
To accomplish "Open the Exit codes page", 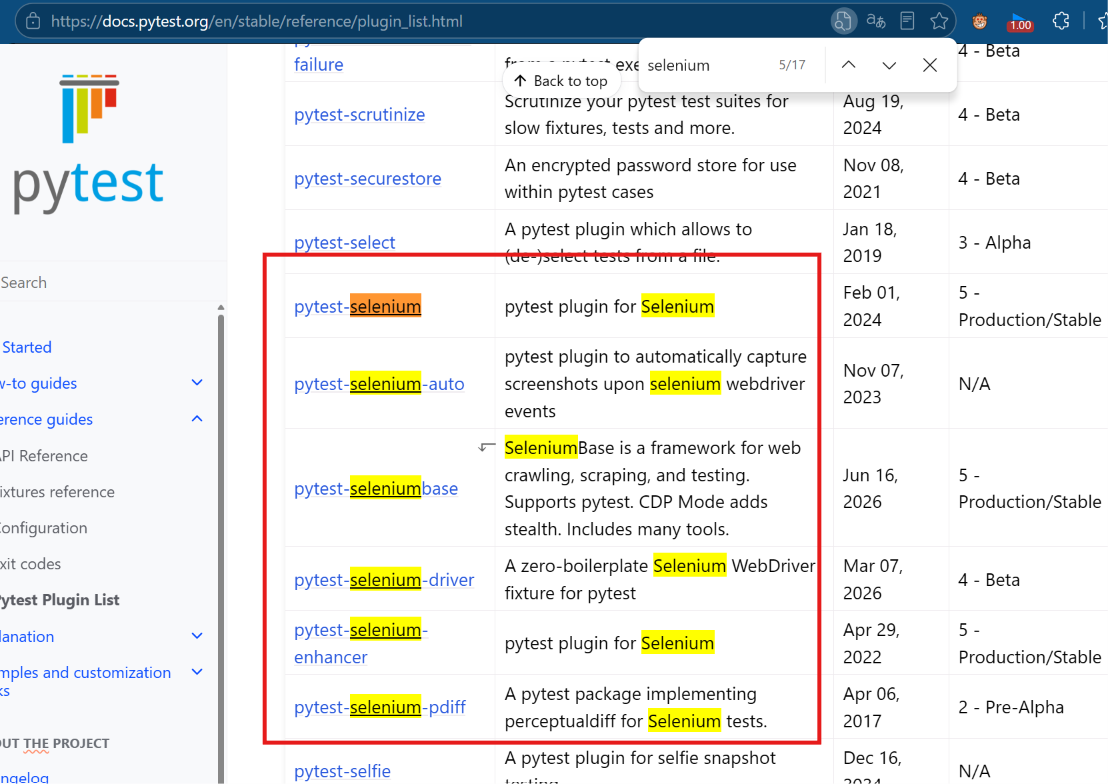I will tap(30, 564).
